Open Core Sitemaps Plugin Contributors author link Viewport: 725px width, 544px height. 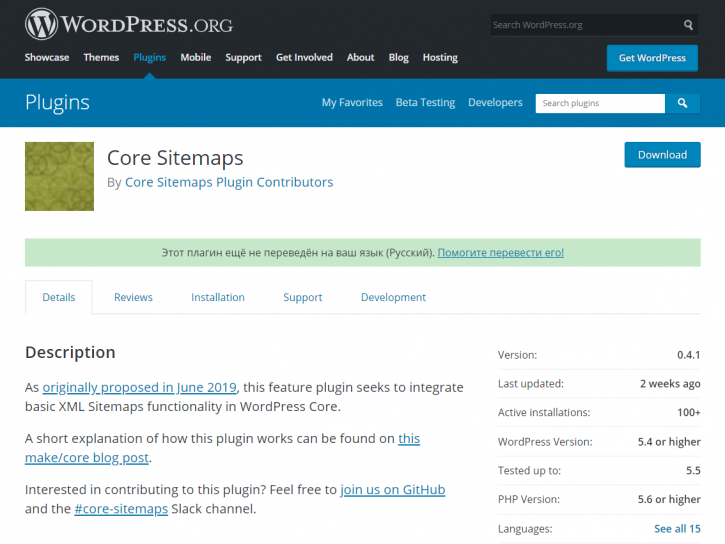pyautogui.click(x=229, y=182)
